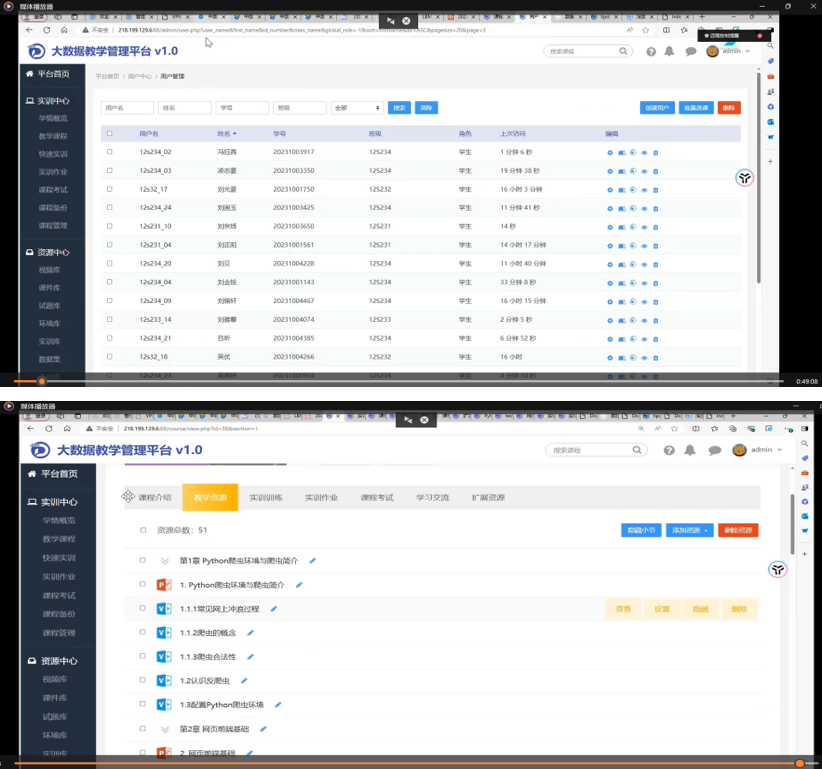Click the bell notification icon in lower window
Viewport: 822px width, 769px height.
690,451
